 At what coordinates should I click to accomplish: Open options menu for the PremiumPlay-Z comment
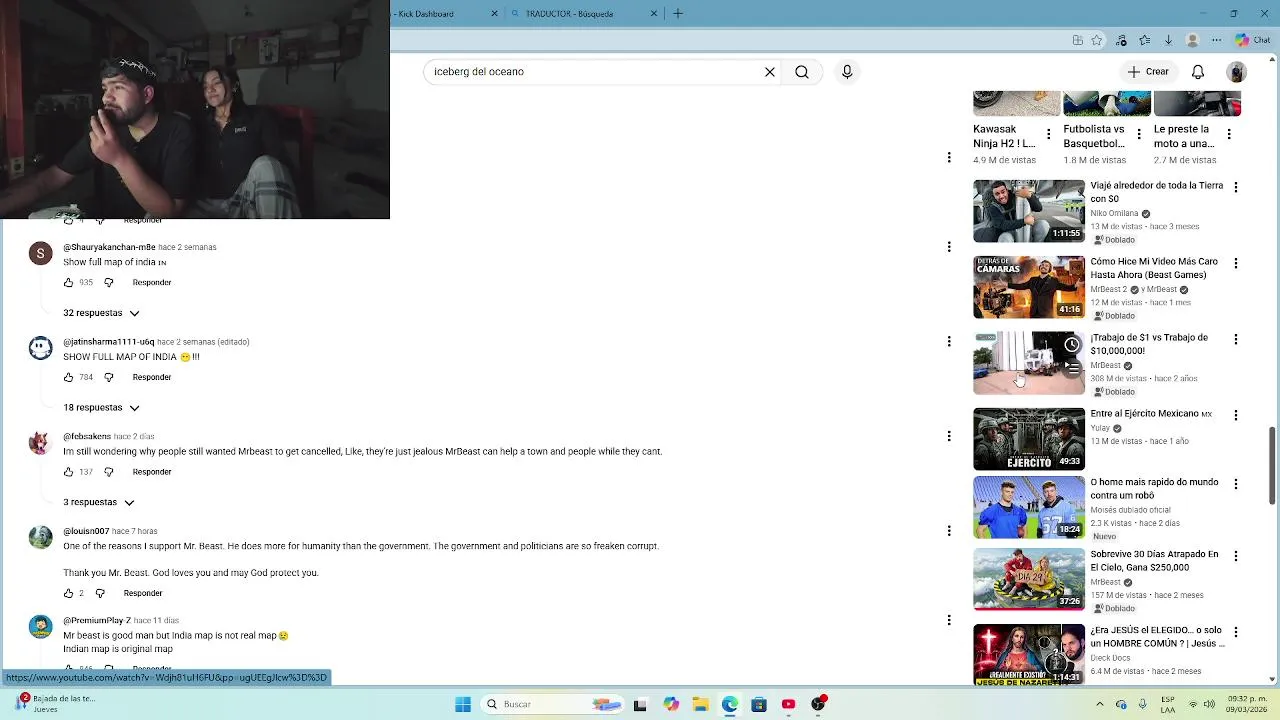click(949, 620)
